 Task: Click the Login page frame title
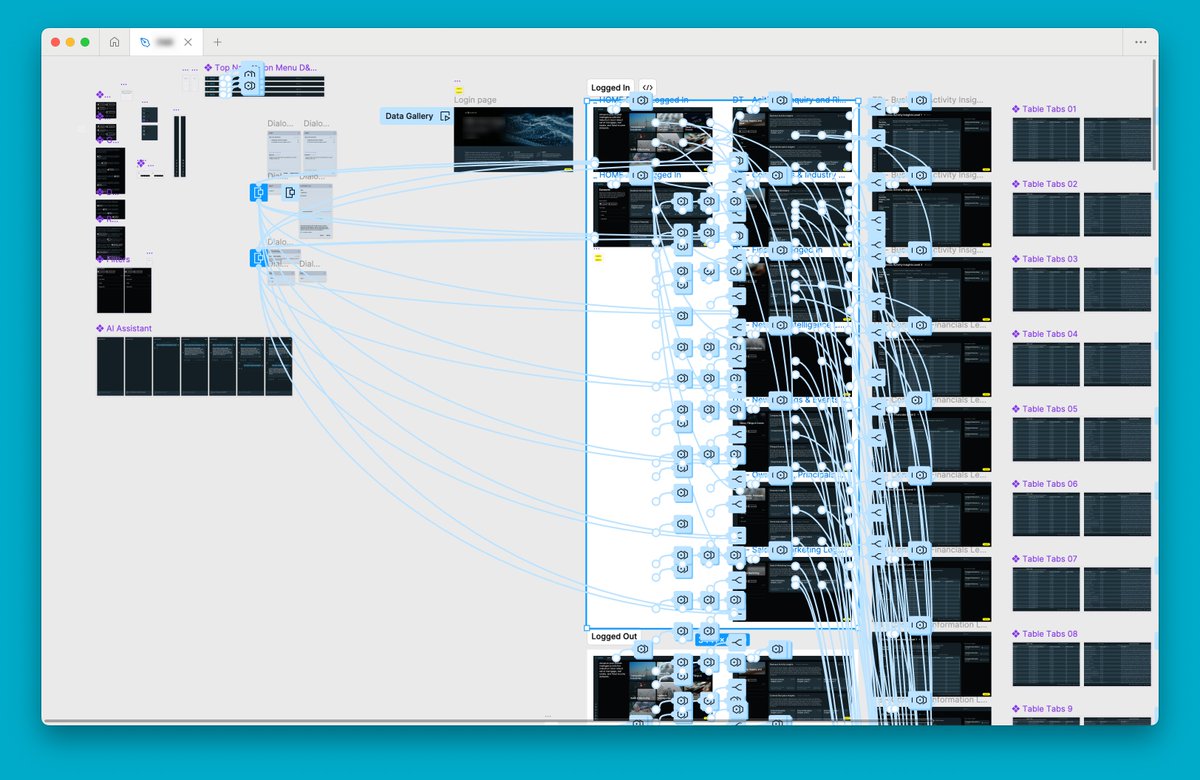click(475, 100)
